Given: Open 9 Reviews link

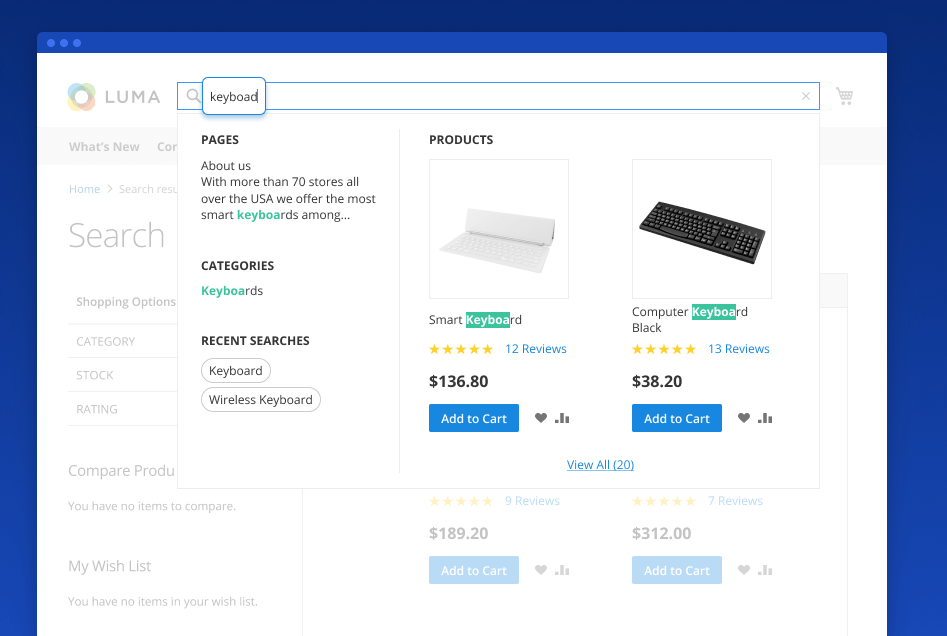Looking at the screenshot, I should [532, 501].
